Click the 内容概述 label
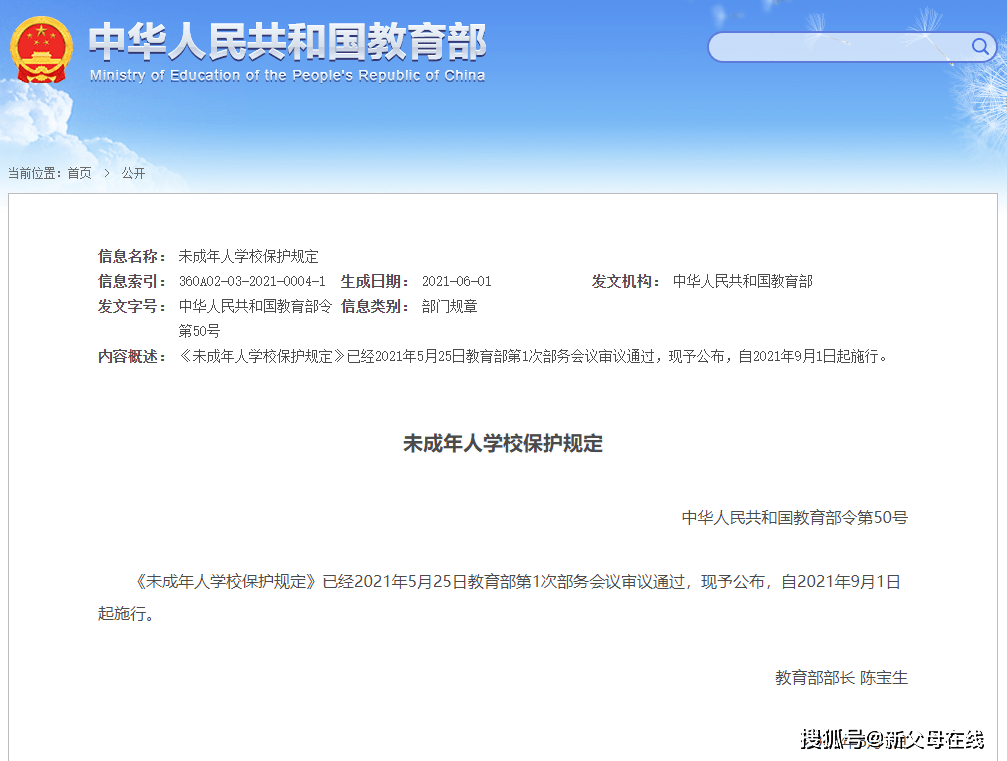 (132, 356)
